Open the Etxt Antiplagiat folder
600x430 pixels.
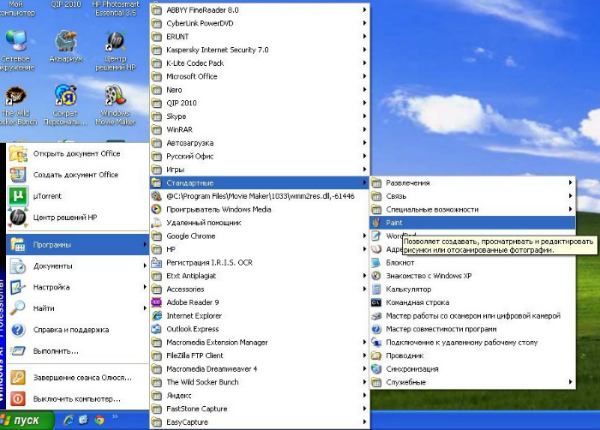(259, 276)
